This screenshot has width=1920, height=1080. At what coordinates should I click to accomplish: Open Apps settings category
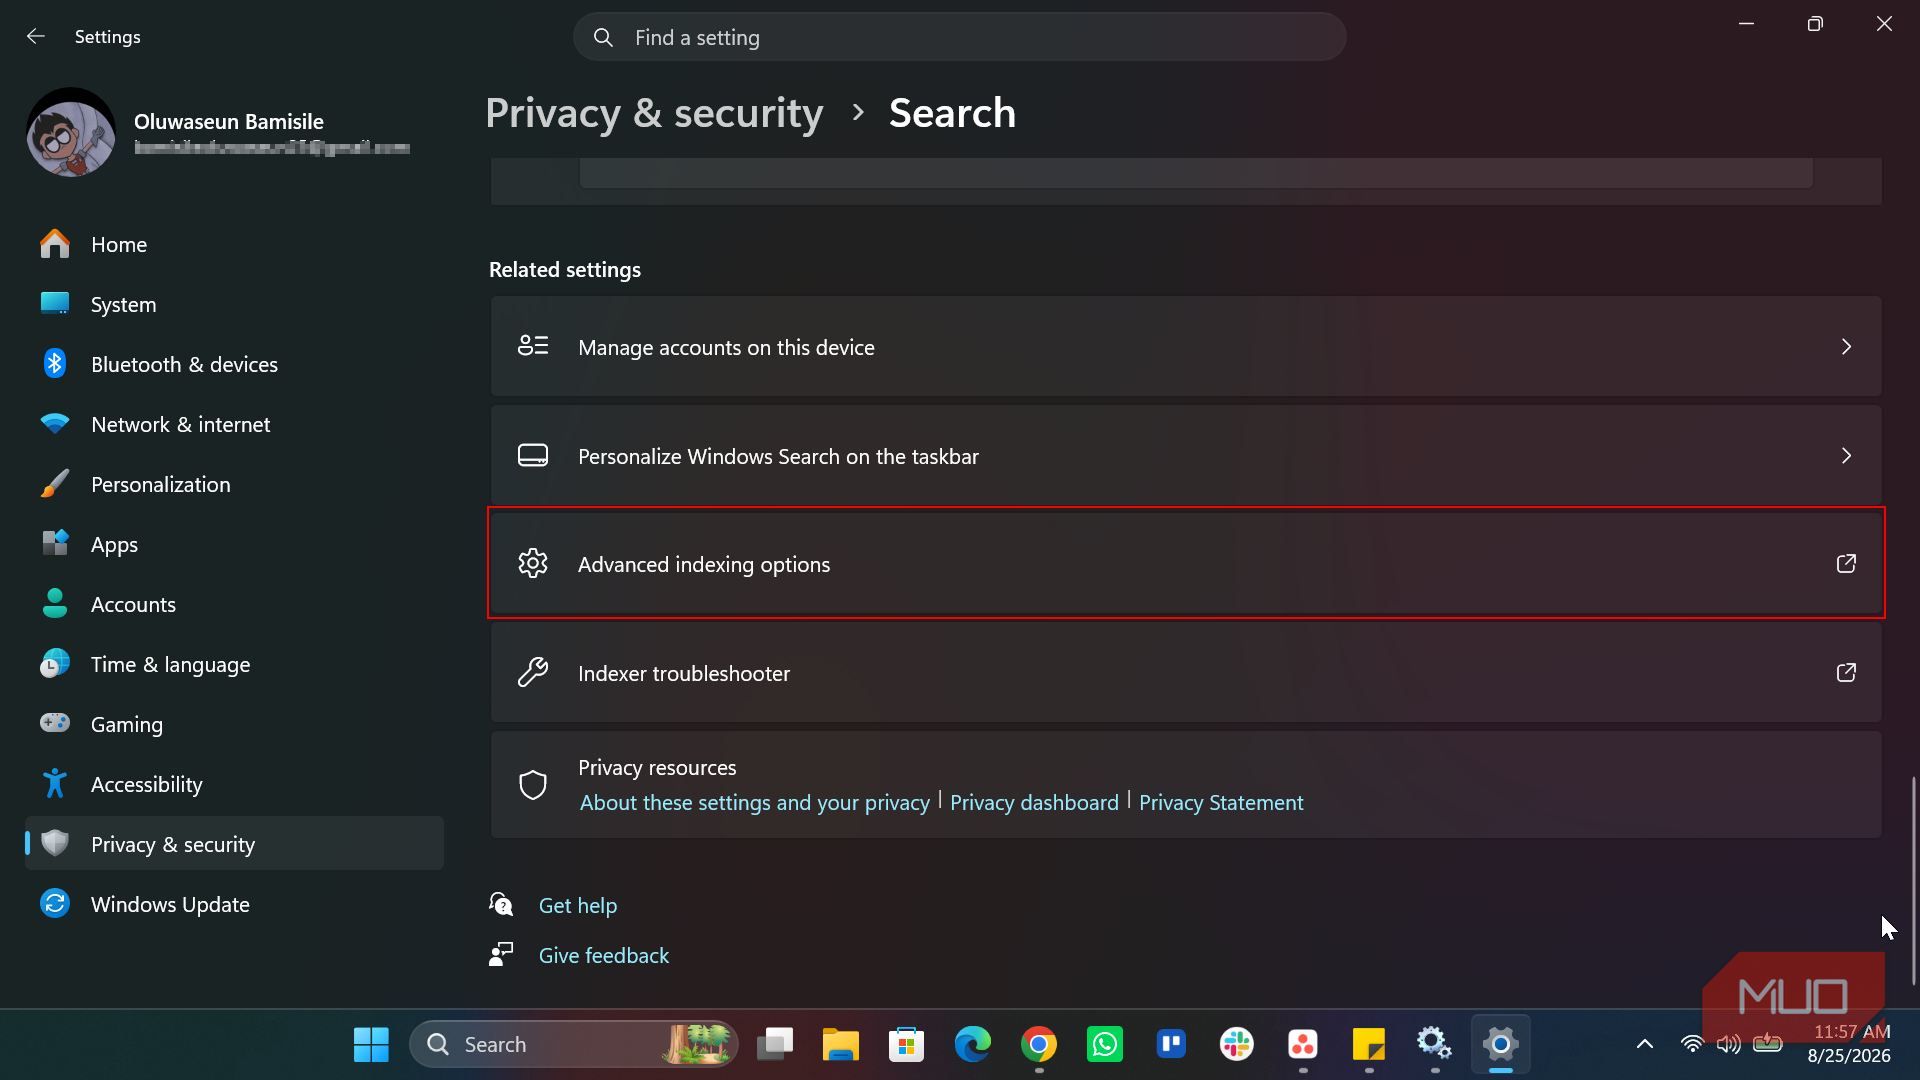click(x=234, y=545)
